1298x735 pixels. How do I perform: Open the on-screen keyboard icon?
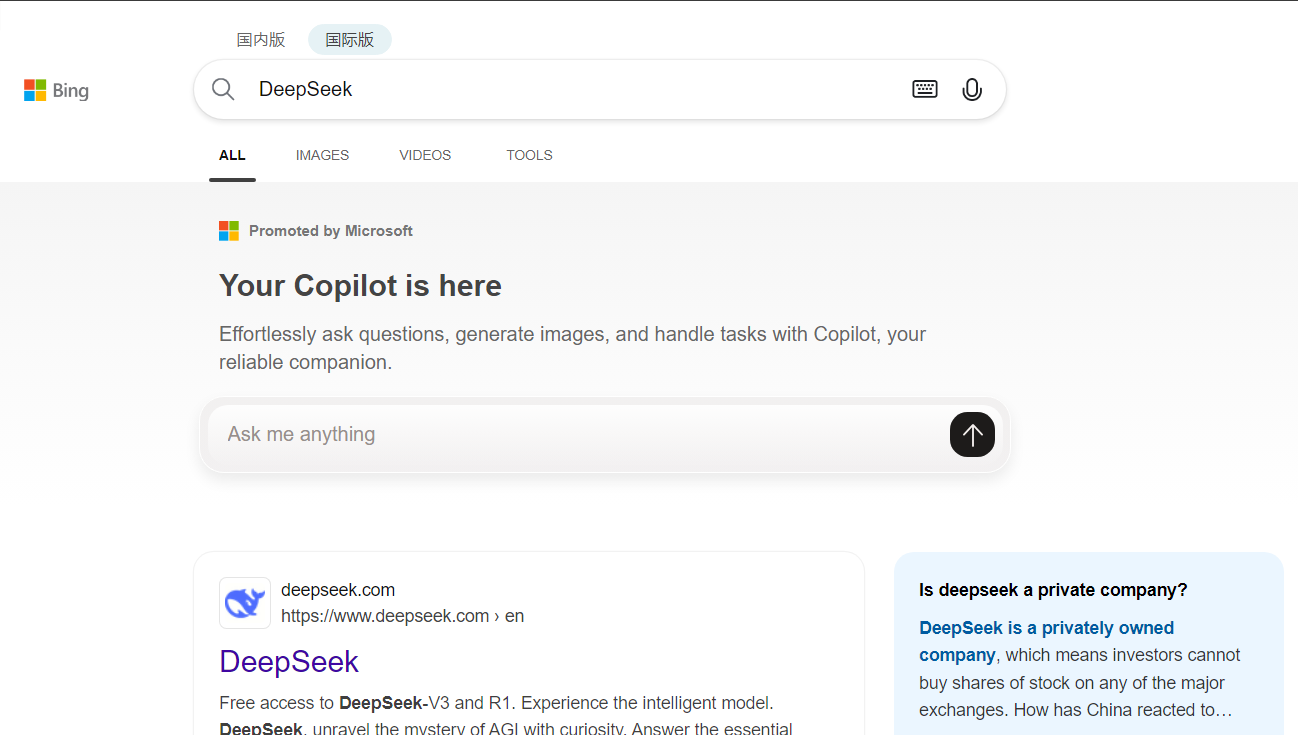925,89
